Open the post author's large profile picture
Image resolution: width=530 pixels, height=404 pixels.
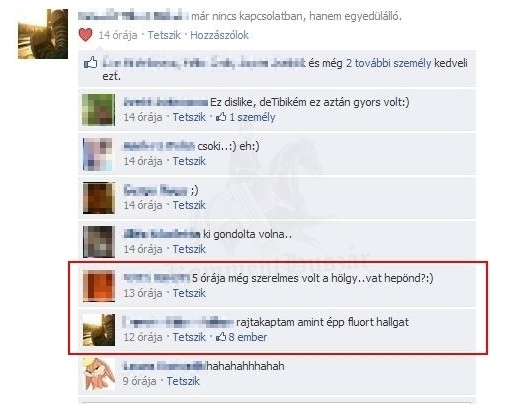(43, 34)
